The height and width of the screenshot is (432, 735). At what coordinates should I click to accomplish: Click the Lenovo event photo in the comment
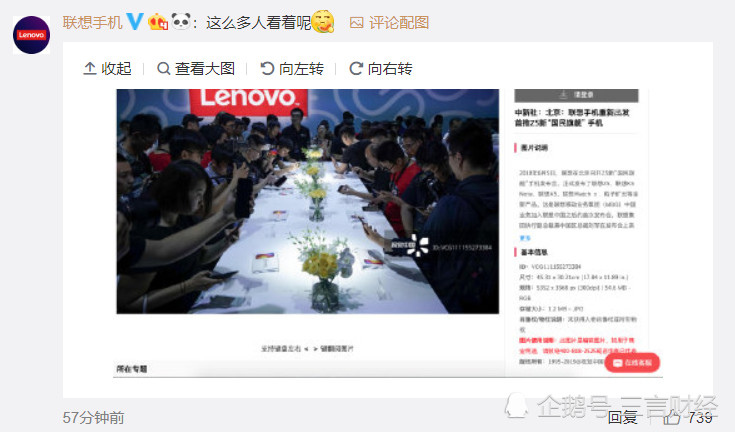pyautogui.click(x=308, y=201)
